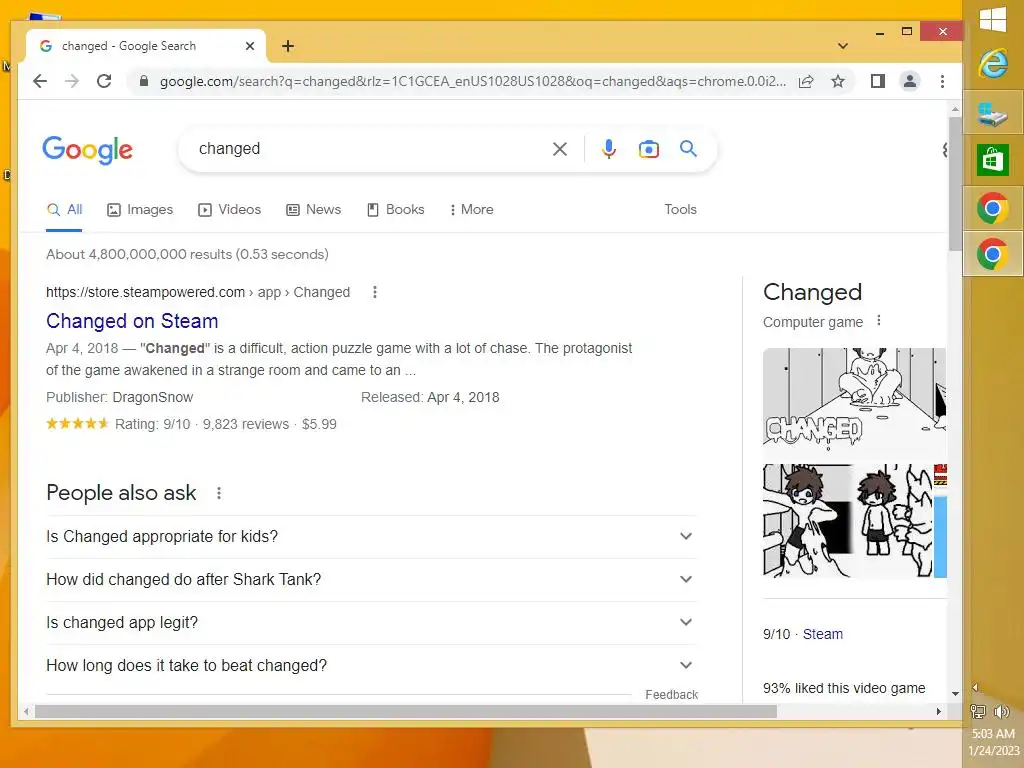Share this page using the share icon
1024x768 pixels.
click(806, 81)
